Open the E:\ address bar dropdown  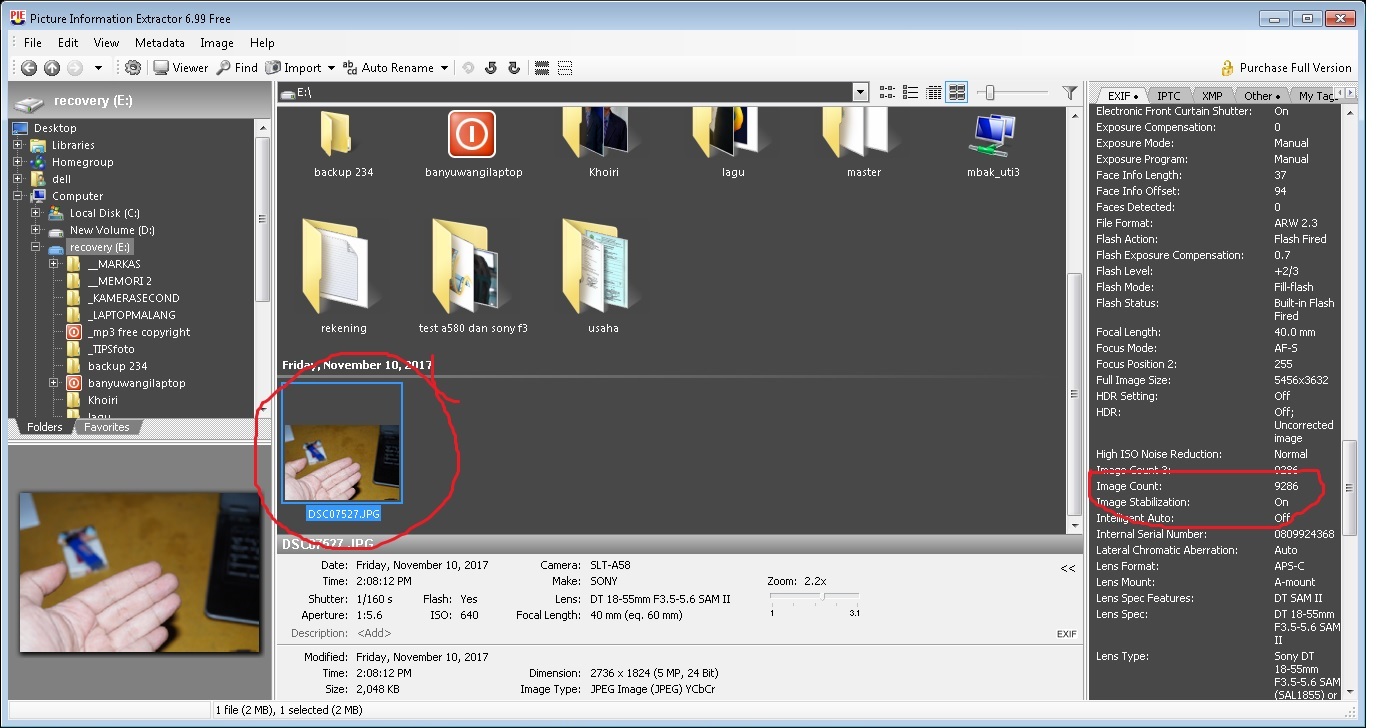[x=860, y=92]
